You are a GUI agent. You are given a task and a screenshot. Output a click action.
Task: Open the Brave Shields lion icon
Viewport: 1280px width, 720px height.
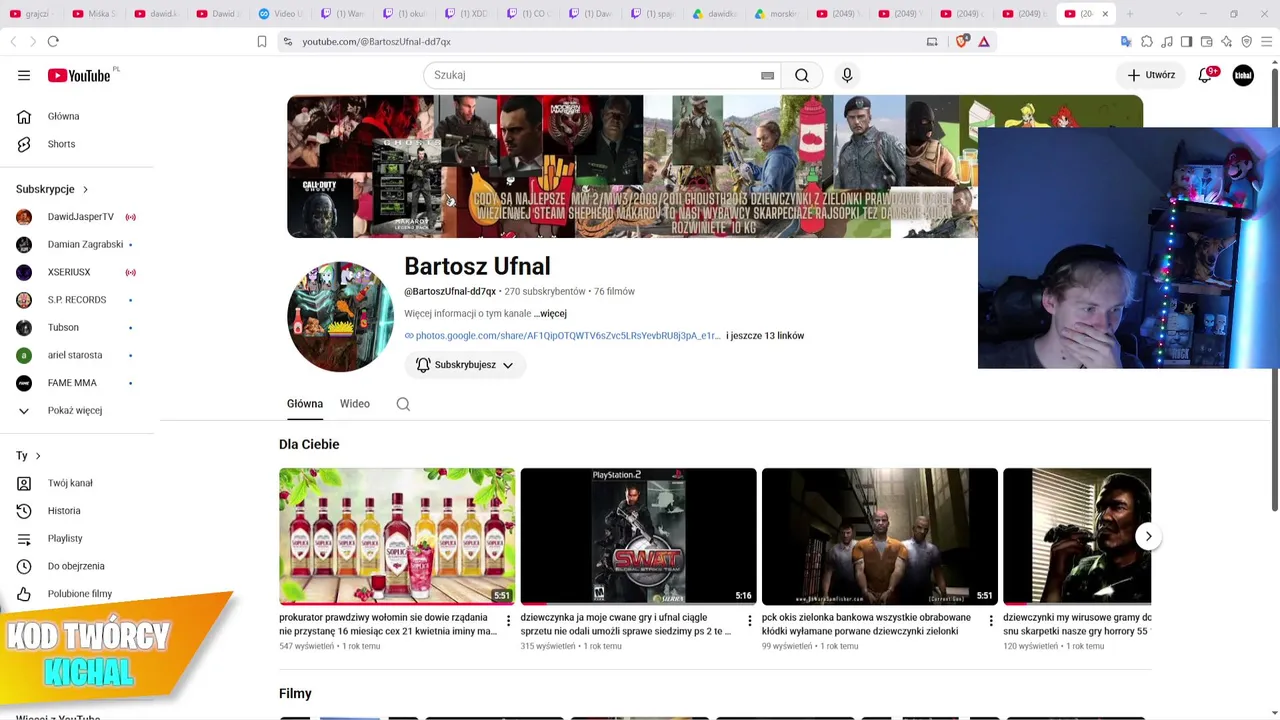pyautogui.click(x=962, y=41)
